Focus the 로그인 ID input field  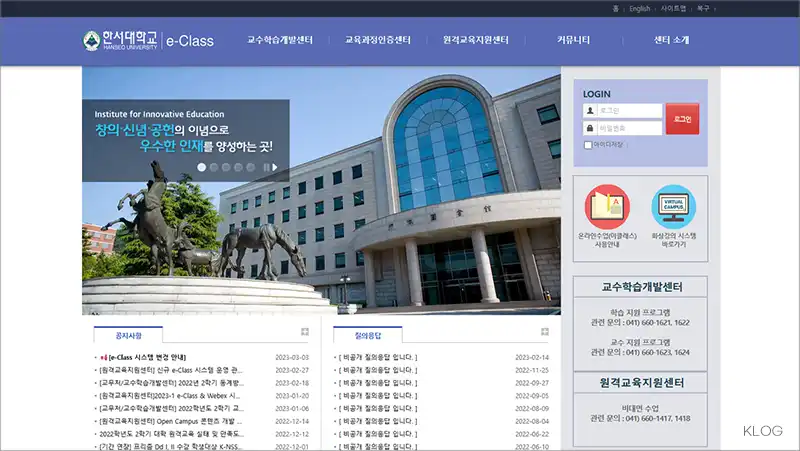point(629,111)
